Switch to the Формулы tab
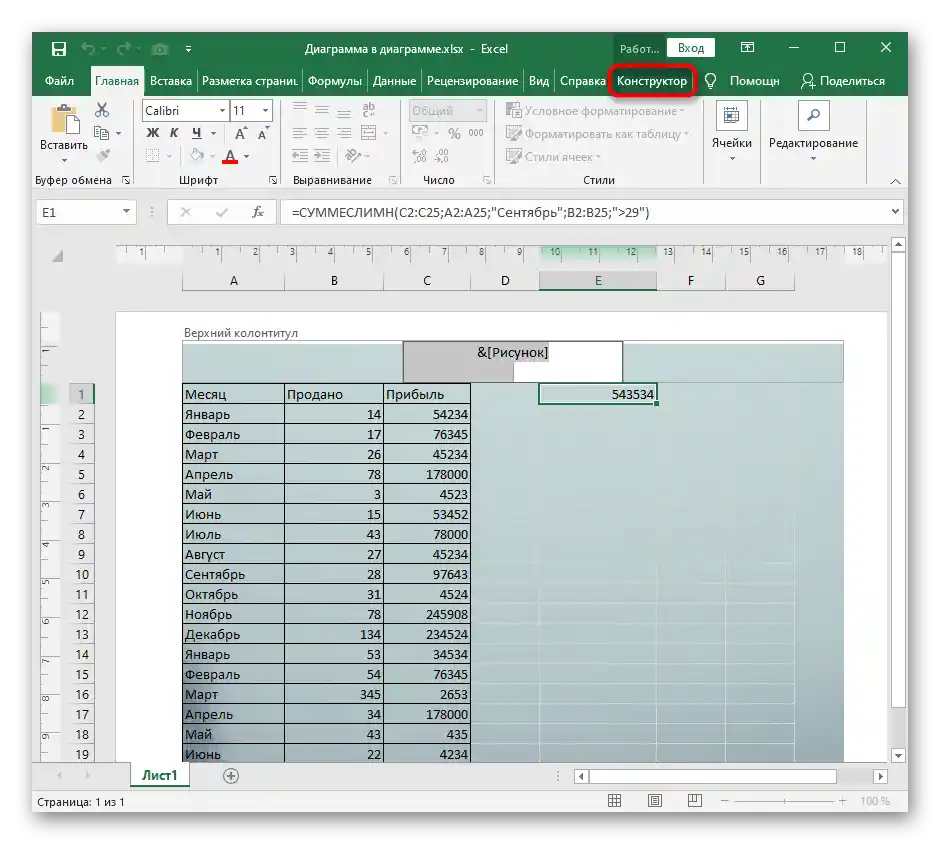 pos(335,81)
